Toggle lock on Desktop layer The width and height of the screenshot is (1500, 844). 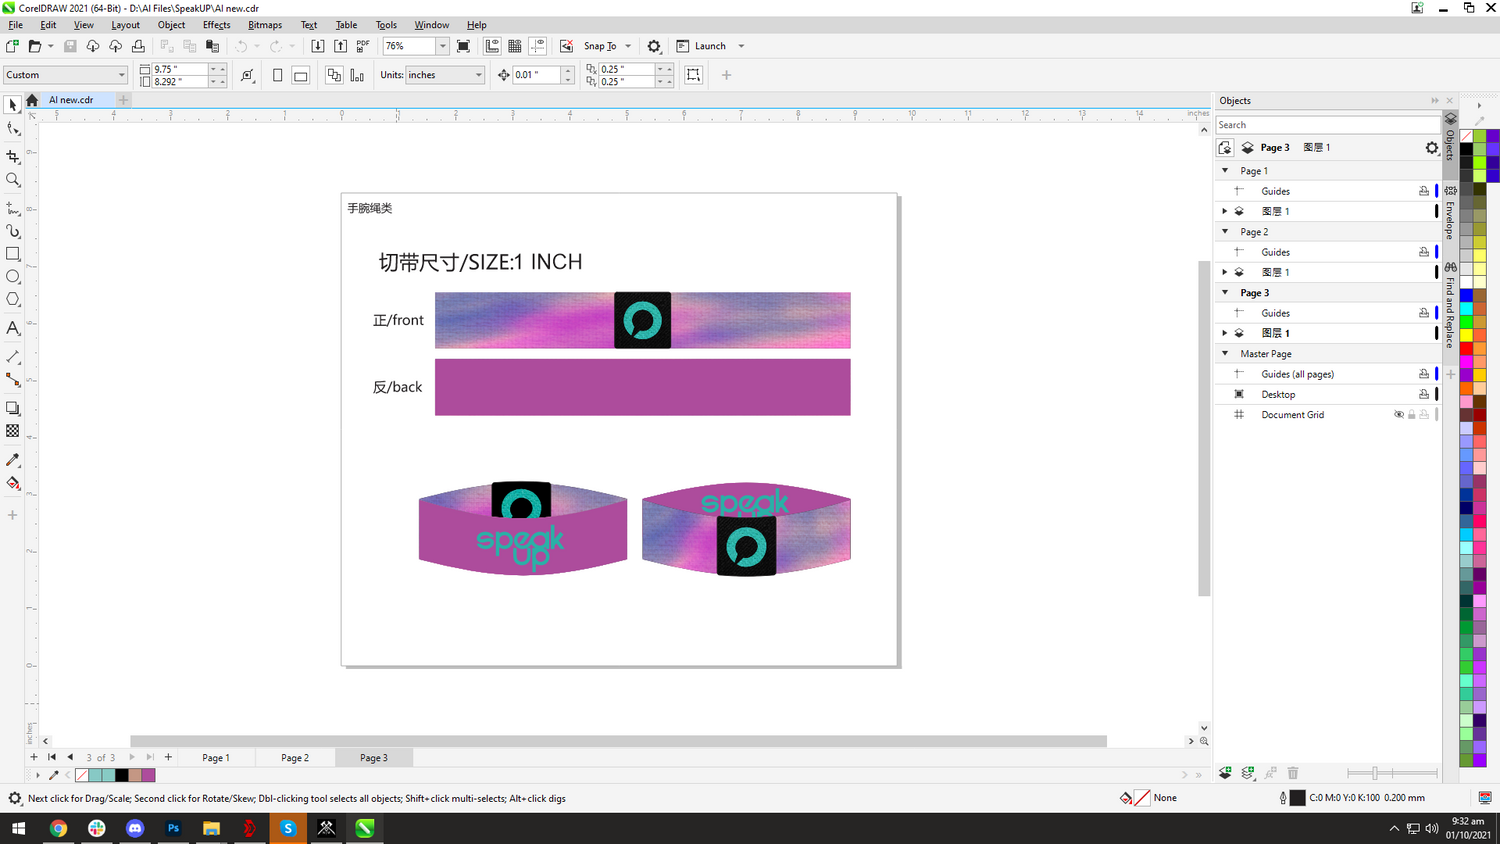pyautogui.click(x=1424, y=395)
